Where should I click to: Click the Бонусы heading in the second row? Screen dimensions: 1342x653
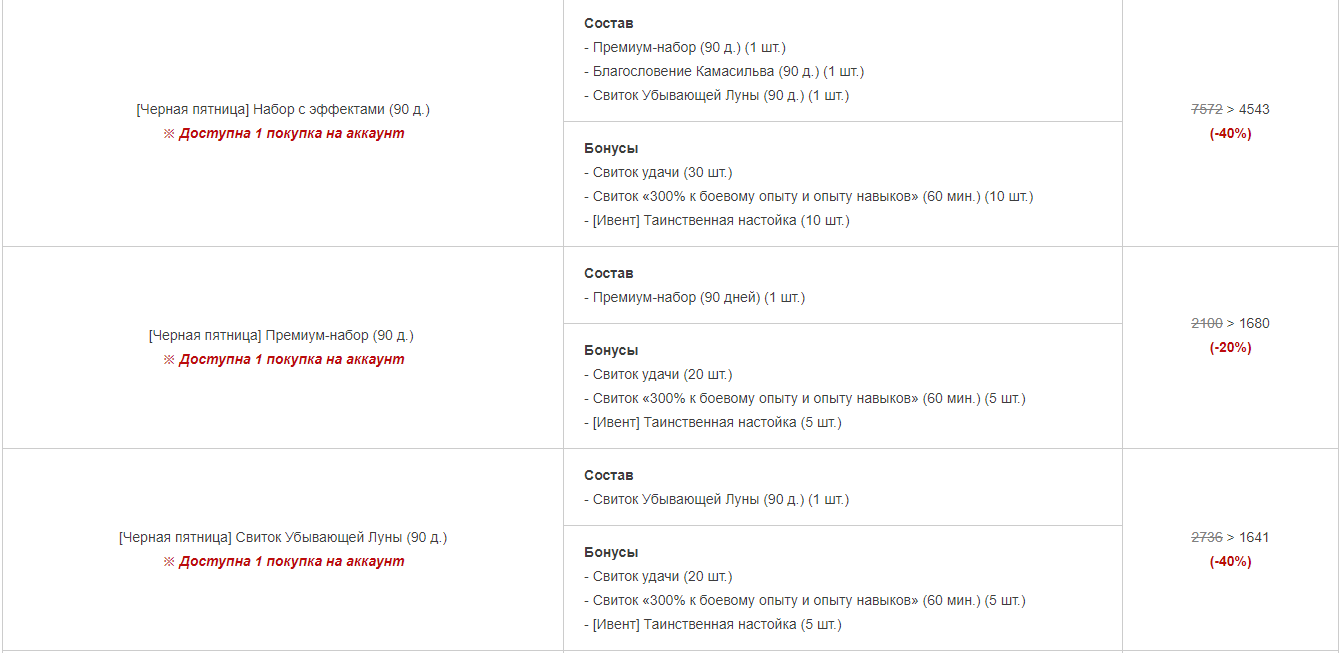[x=611, y=350]
